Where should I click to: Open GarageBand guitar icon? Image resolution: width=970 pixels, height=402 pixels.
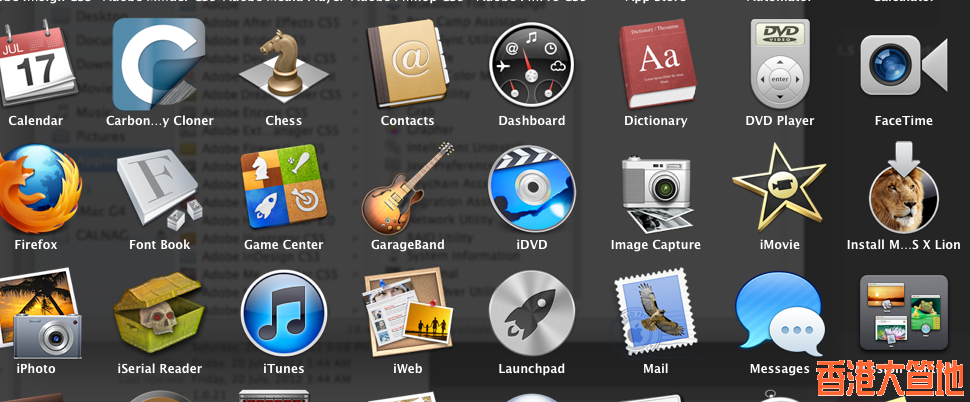(x=408, y=189)
